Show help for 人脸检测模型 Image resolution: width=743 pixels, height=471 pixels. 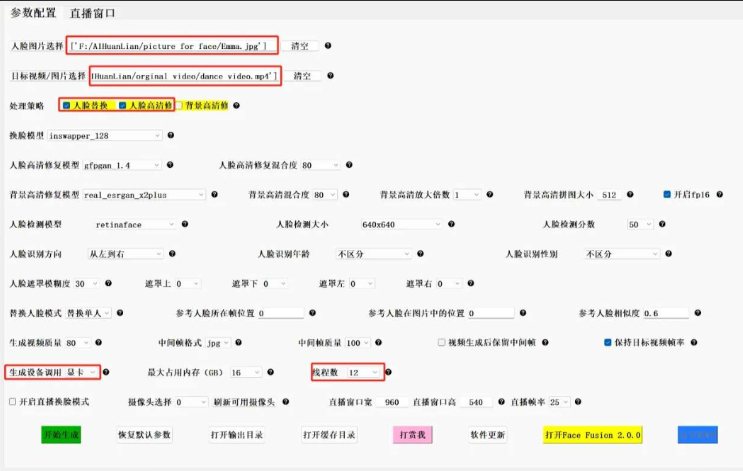click(x=185, y=224)
